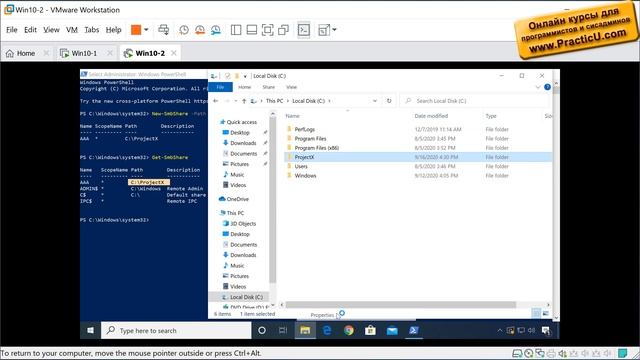
Task: Open the Explorer File ribbon tab
Action: point(220,87)
